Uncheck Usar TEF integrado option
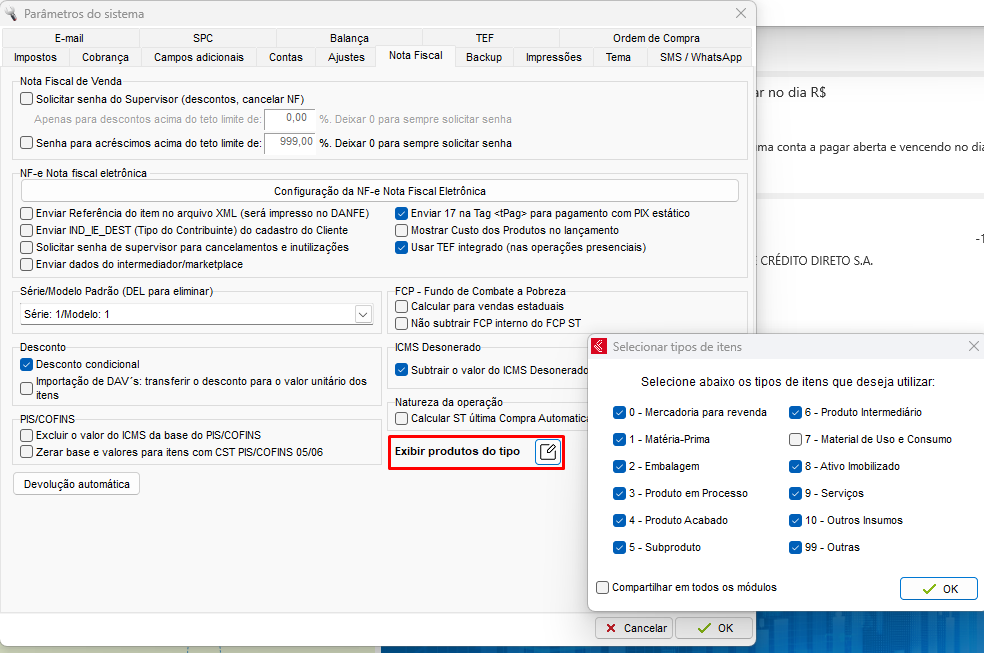This screenshot has width=984, height=653. coord(402,247)
